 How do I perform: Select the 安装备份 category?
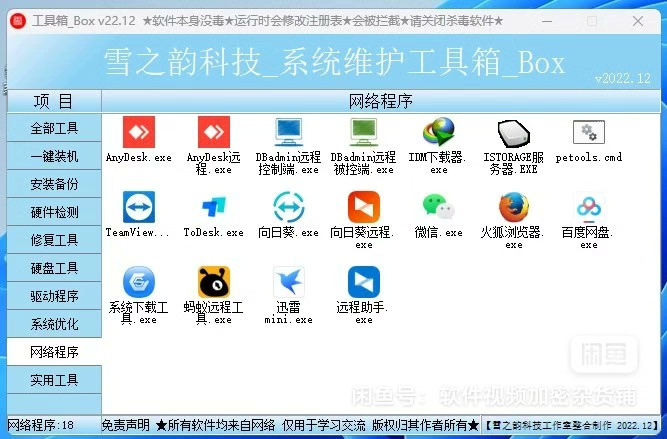54,184
